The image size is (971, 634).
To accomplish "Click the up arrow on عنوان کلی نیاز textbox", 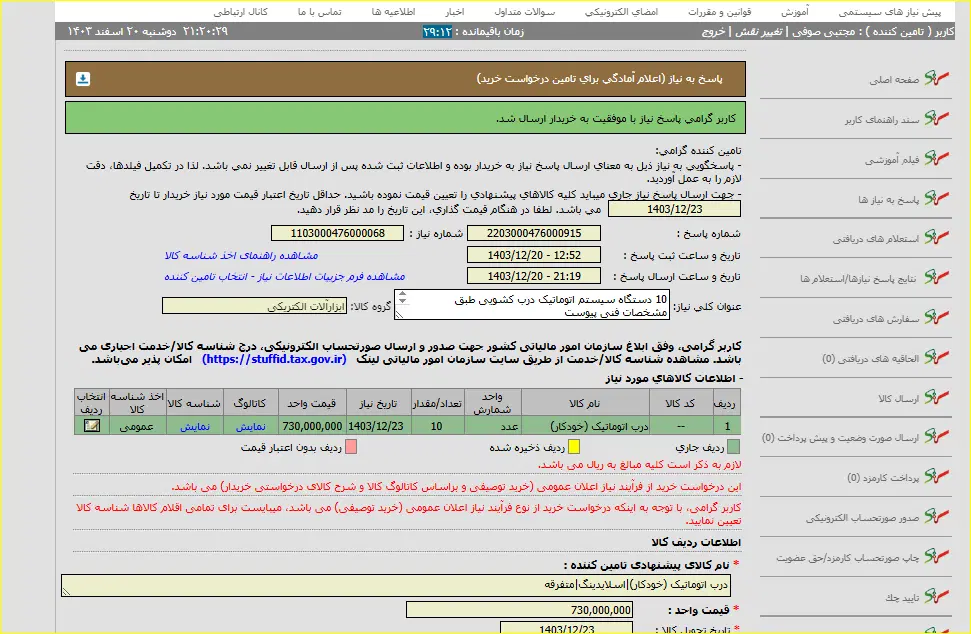I will click(x=403, y=294).
